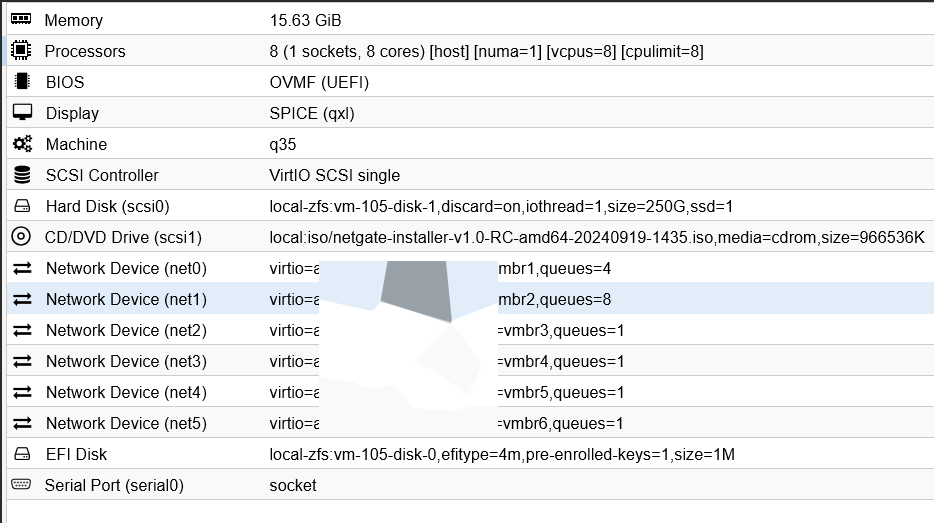This screenshot has height=523, width=934.
Task: Click the net0 network arrows icon
Action: click(22, 268)
